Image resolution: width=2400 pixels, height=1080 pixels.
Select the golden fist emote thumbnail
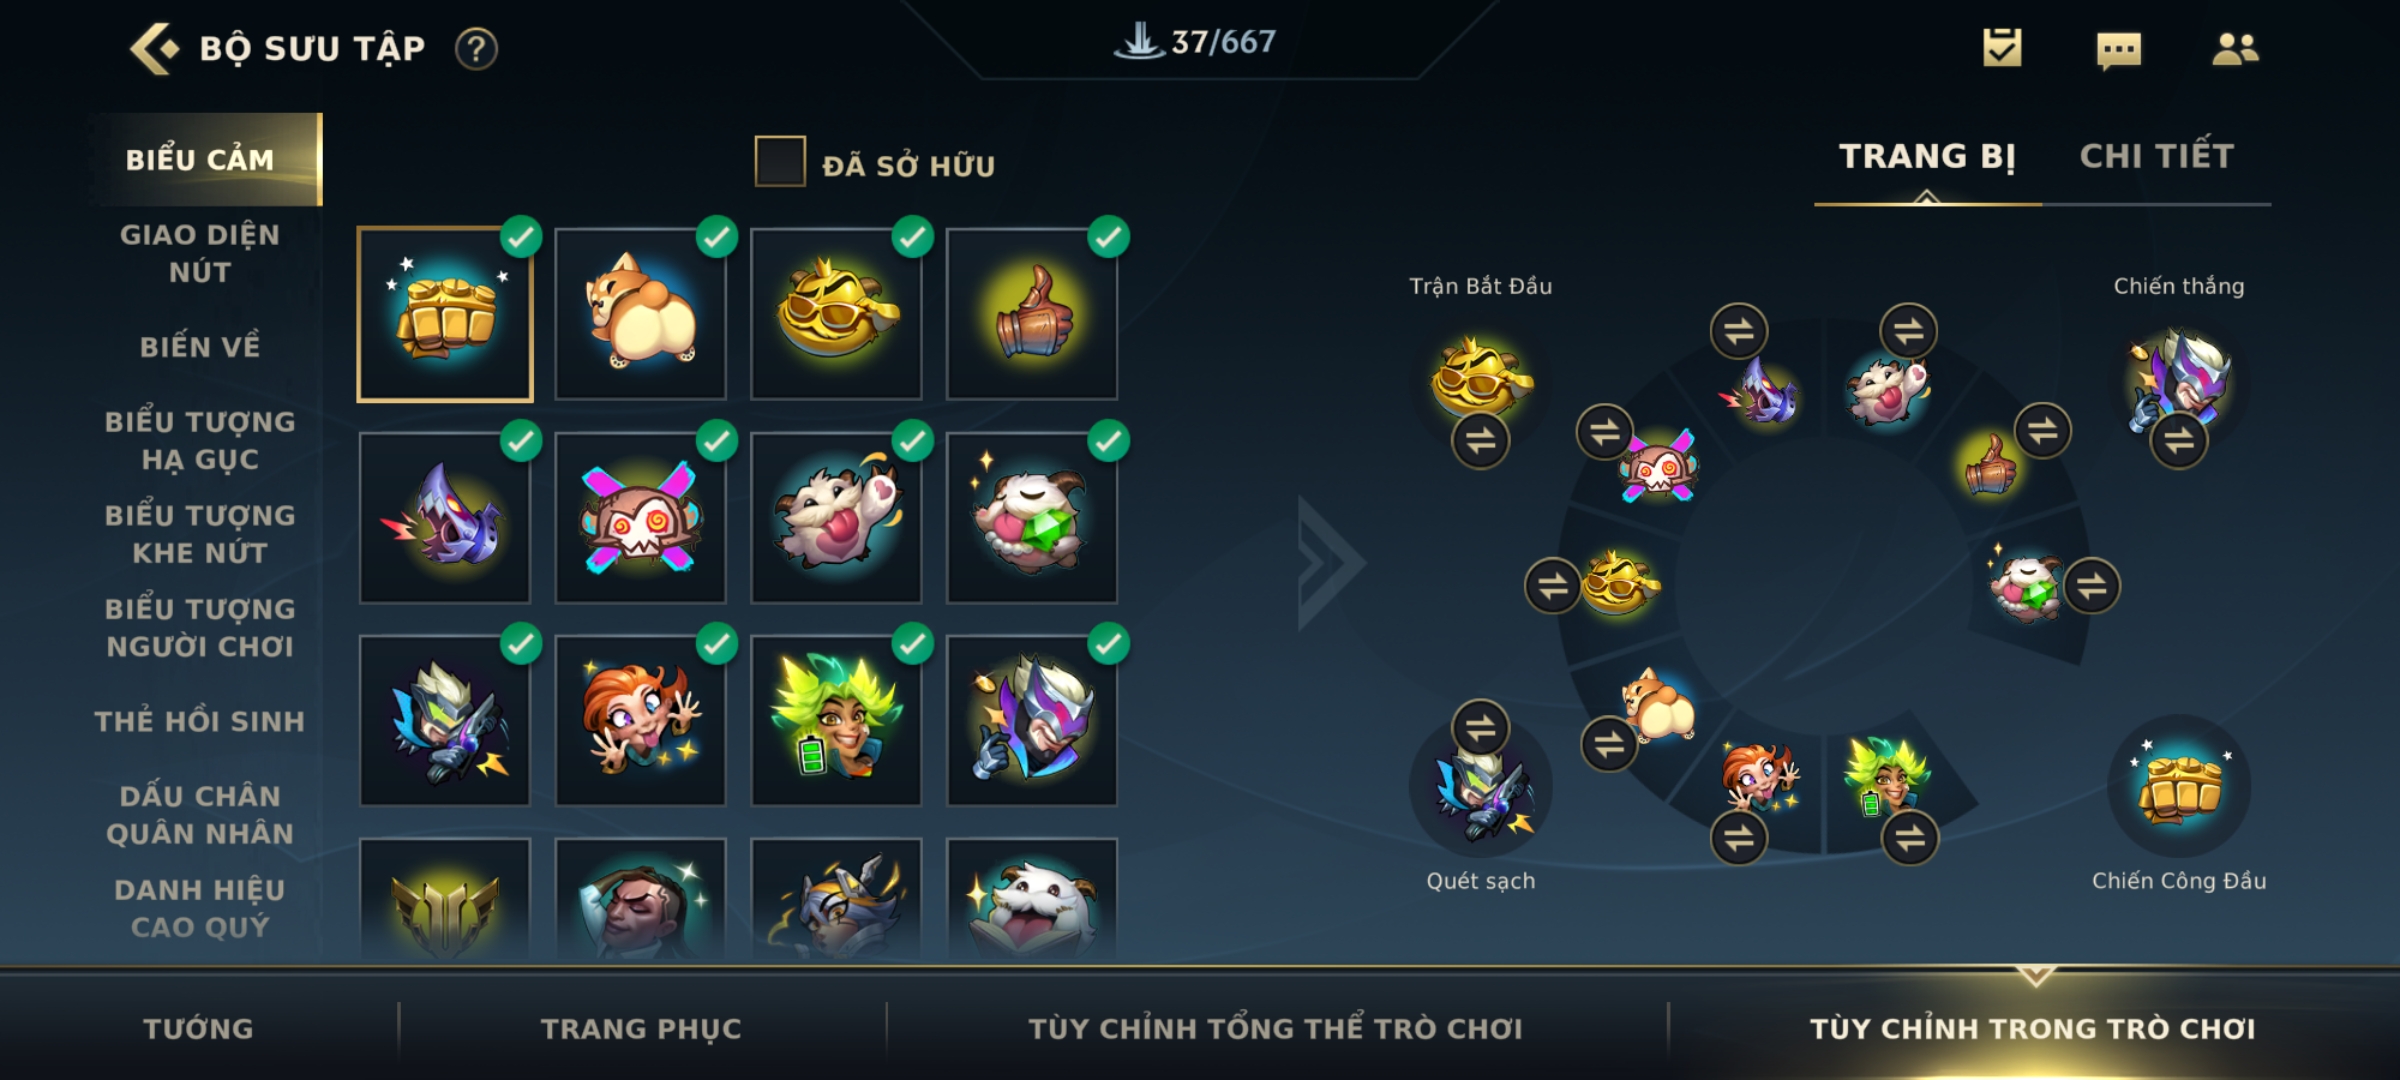445,314
